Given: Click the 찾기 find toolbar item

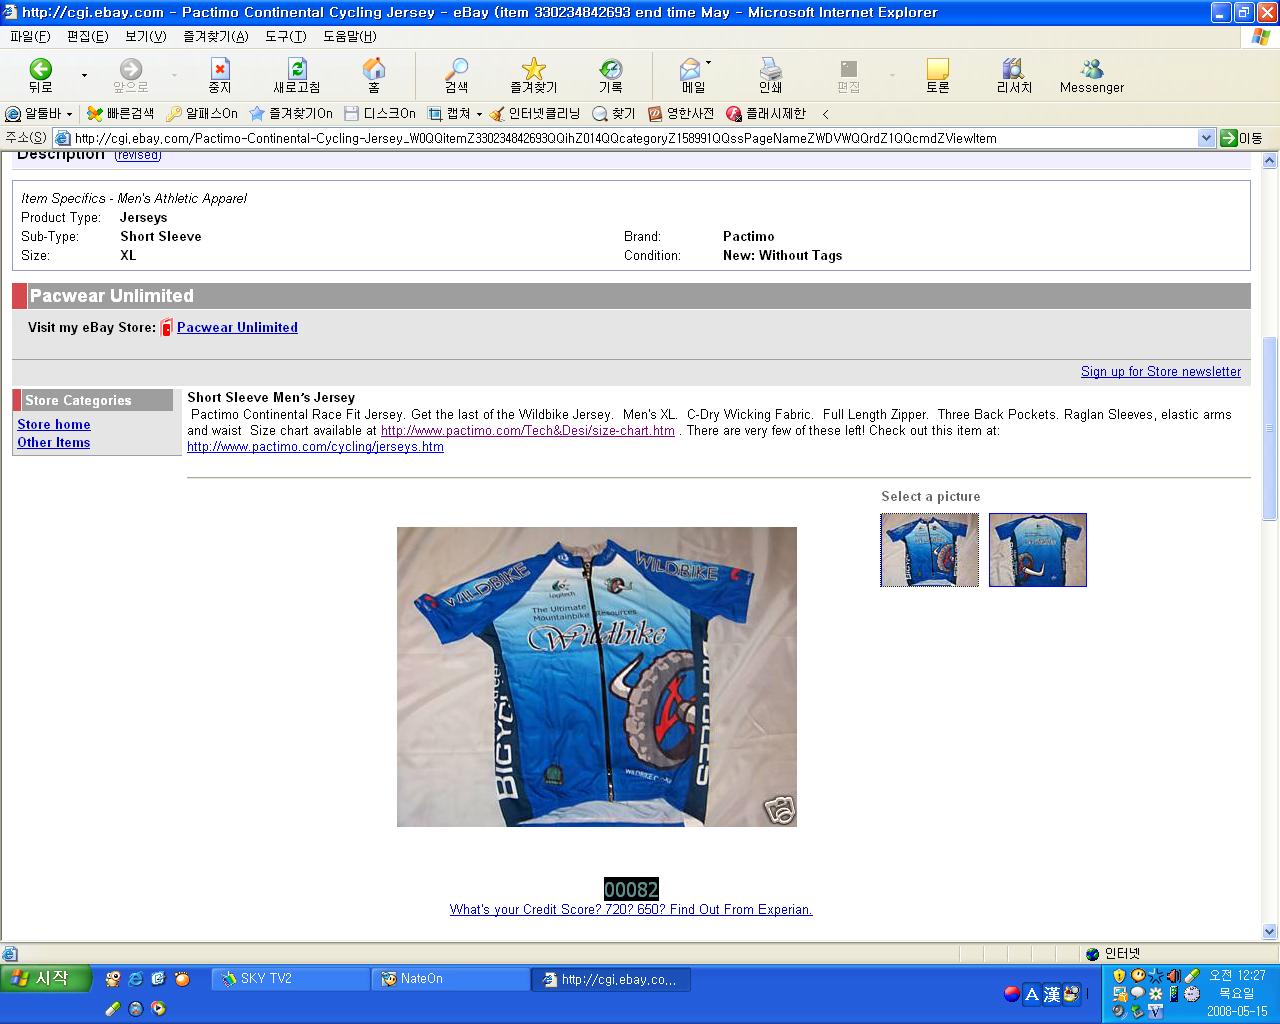Looking at the screenshot, I should pos(614,114).
